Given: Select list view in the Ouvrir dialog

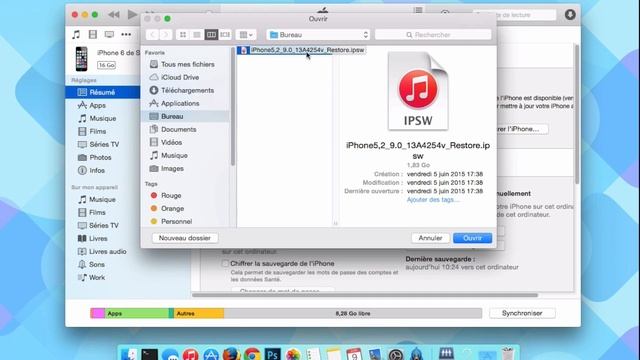Looking at the screenshot, I should click(197, 35).
